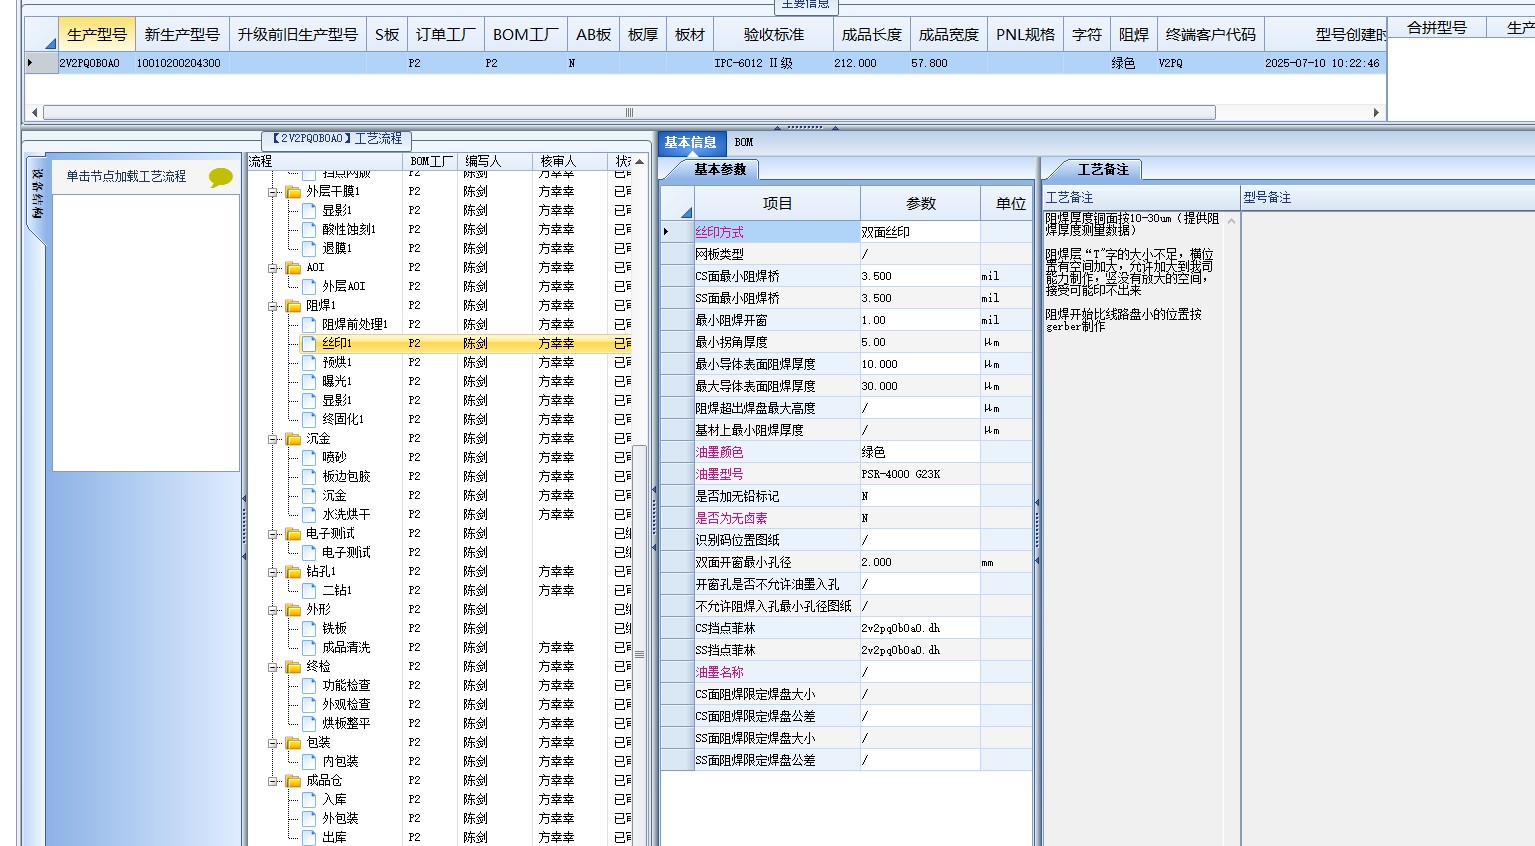This screenshot has width=1535, height=846.
Task: Click the page icon beside 阻焊前处理1
Action: click(309, 324)
